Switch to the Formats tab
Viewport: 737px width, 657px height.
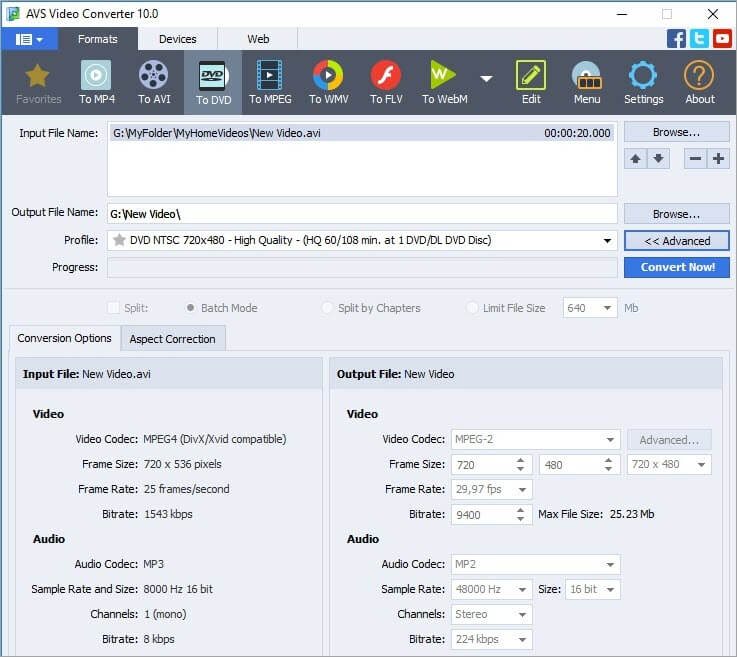[98, 39]
